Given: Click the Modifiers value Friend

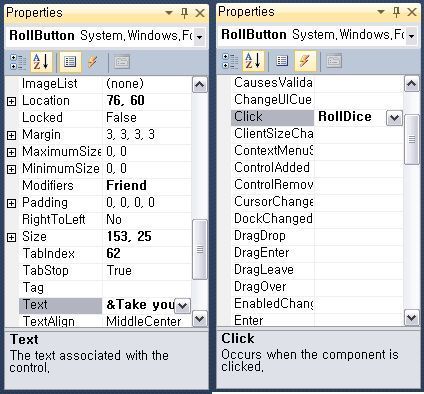Looking at the screenshot, I should [126, 186].
